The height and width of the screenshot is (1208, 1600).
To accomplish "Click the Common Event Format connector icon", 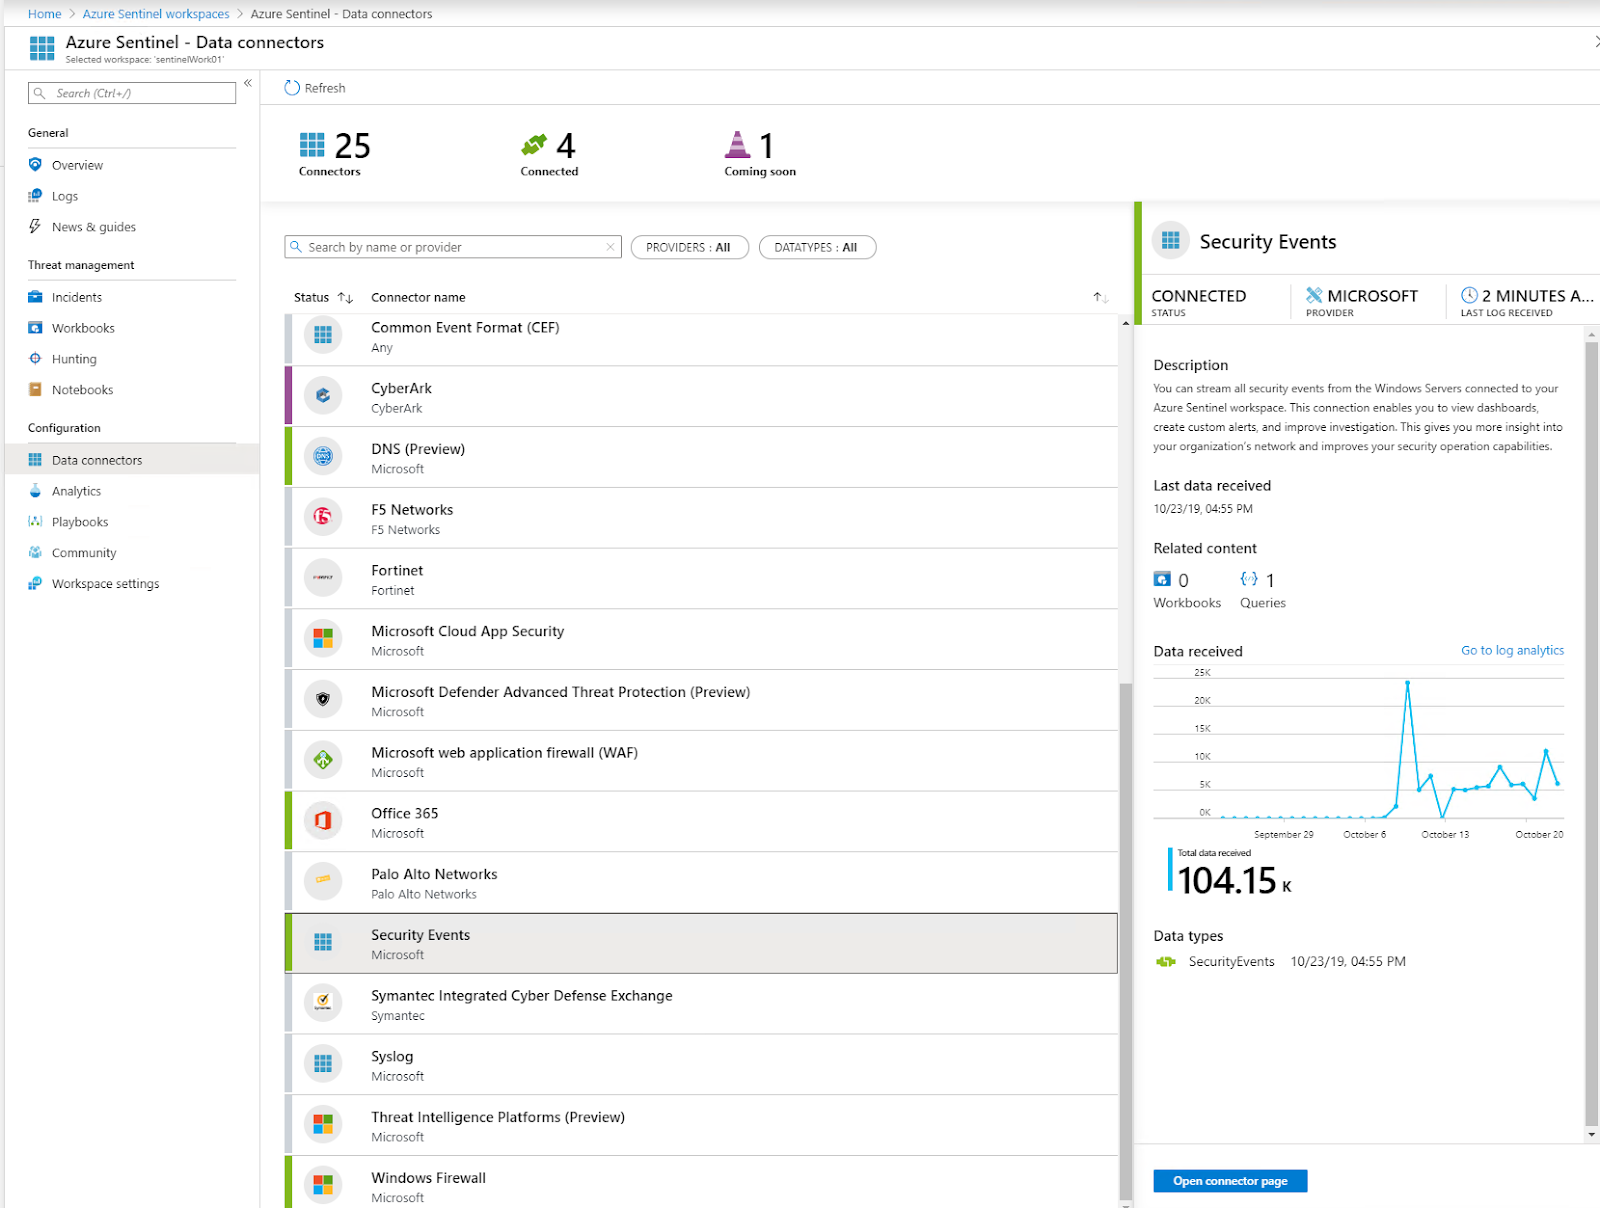I will [323, 335].
